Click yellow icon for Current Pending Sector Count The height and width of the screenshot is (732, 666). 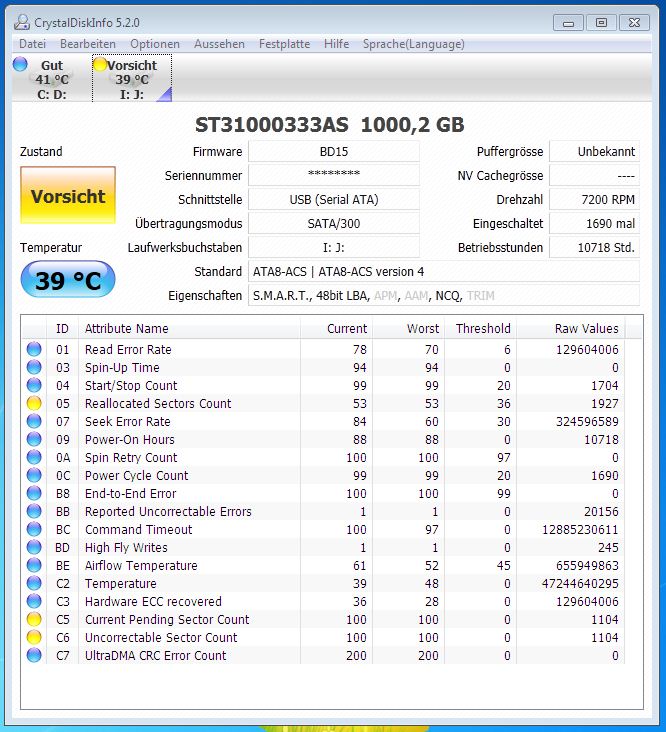pos(34,619)
